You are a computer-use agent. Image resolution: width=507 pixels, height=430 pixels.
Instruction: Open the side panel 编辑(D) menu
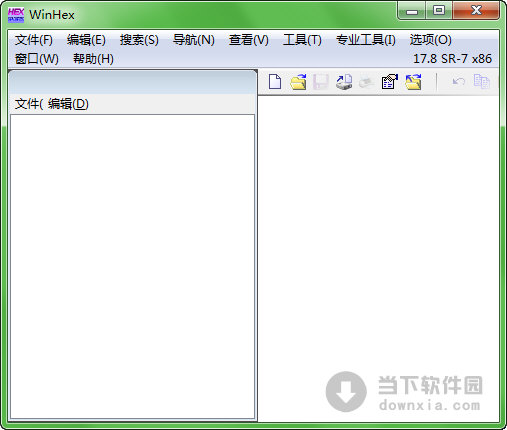point(68,104)
